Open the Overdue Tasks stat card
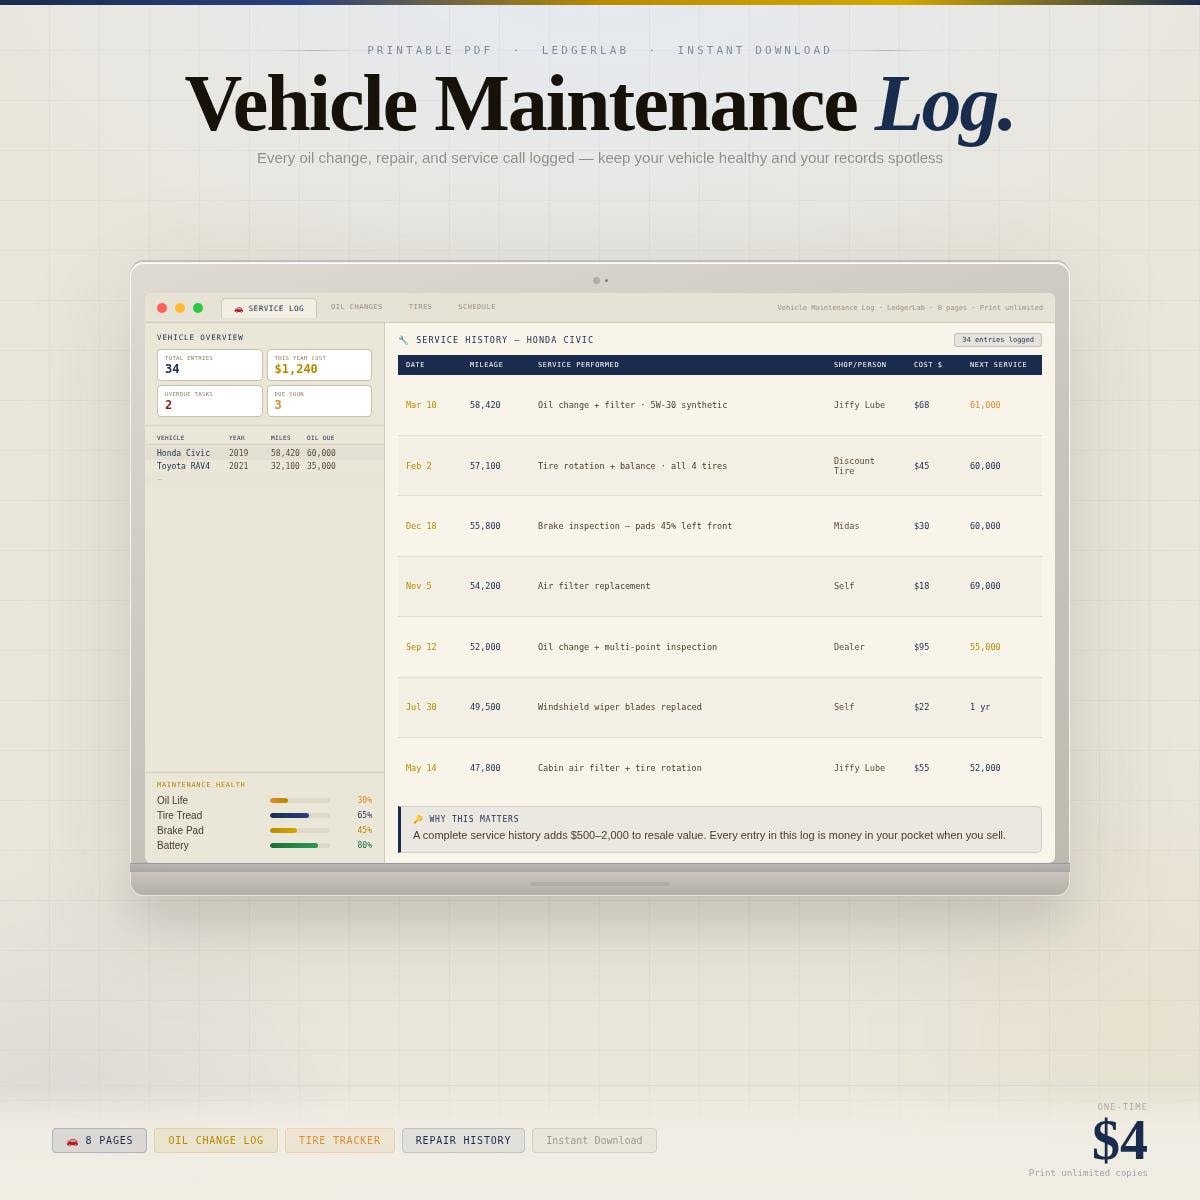1200x1200 pixels. pyautogui.click(x=210, y=401)
